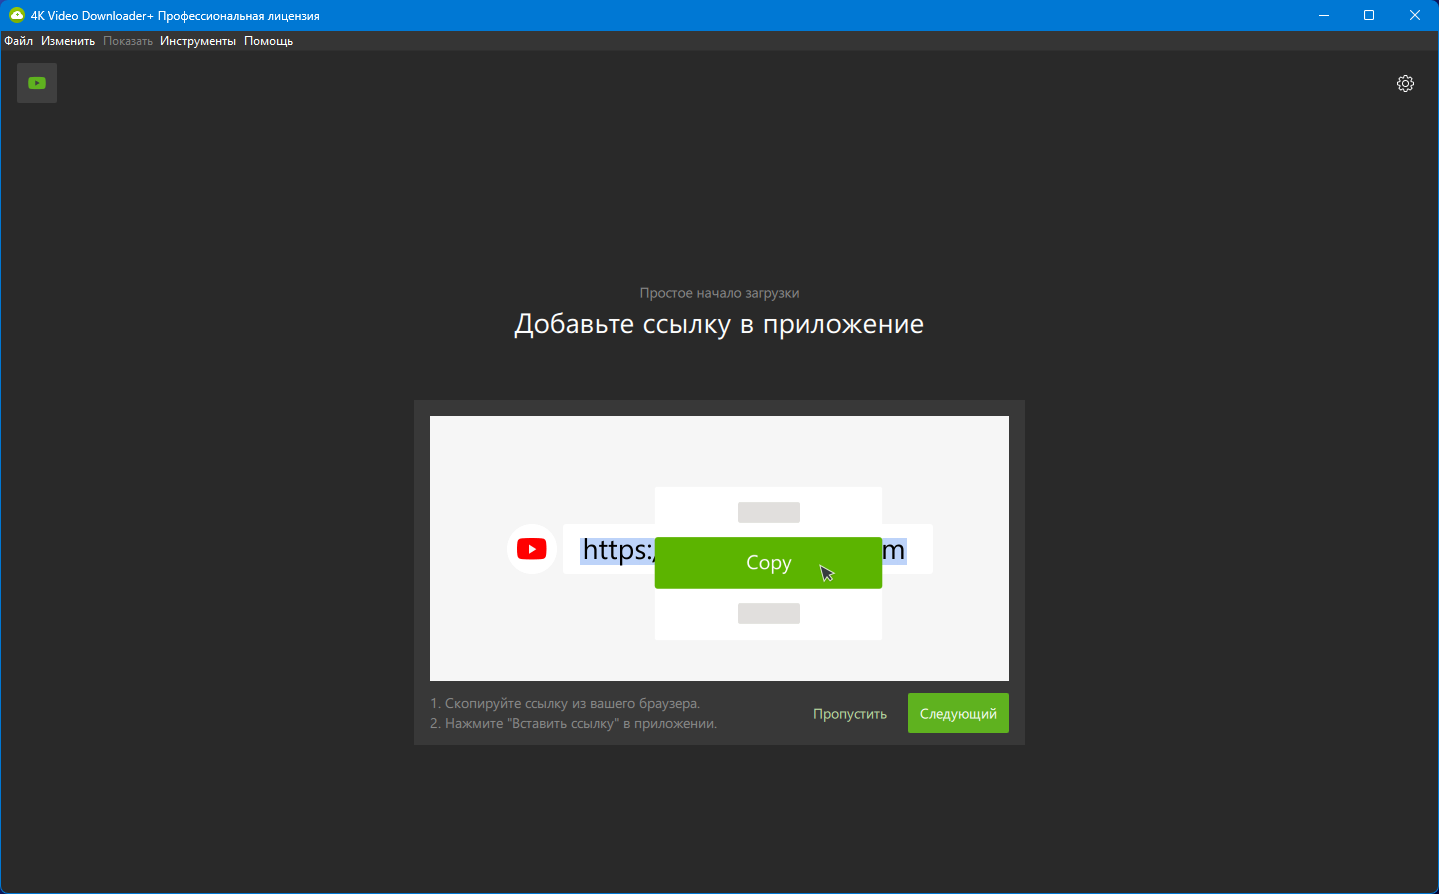Click the heading Добавьте ссылку в приложение
The height and width of the screenshot is (894, 1439).
[x=718, y=324]
